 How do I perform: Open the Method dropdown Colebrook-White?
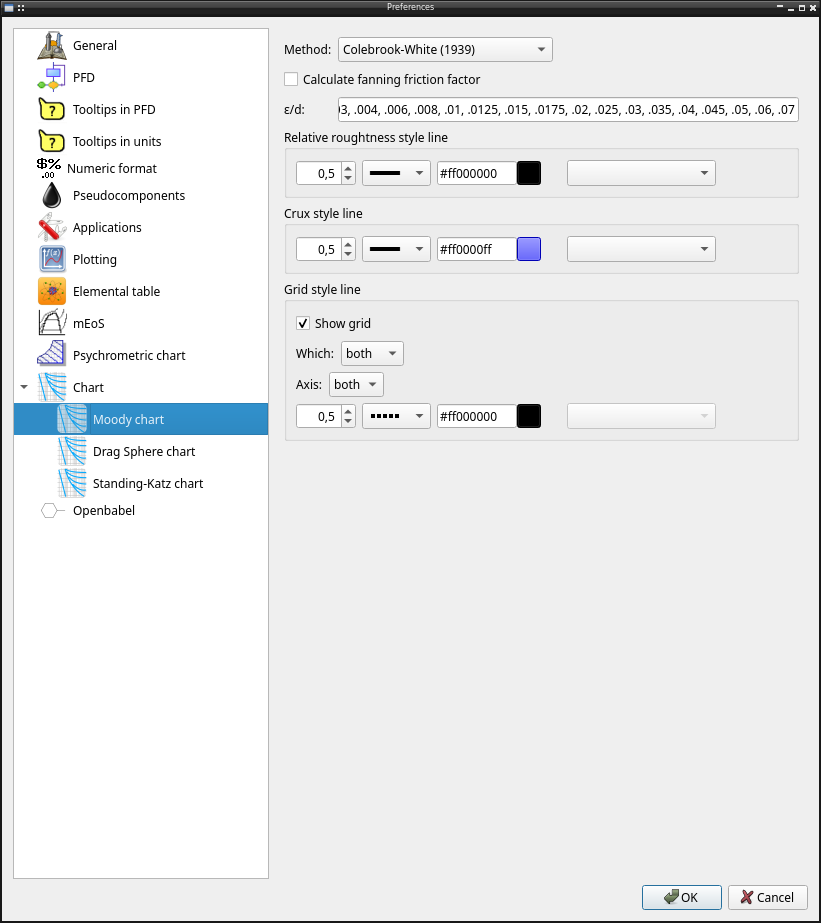[445, 49]
